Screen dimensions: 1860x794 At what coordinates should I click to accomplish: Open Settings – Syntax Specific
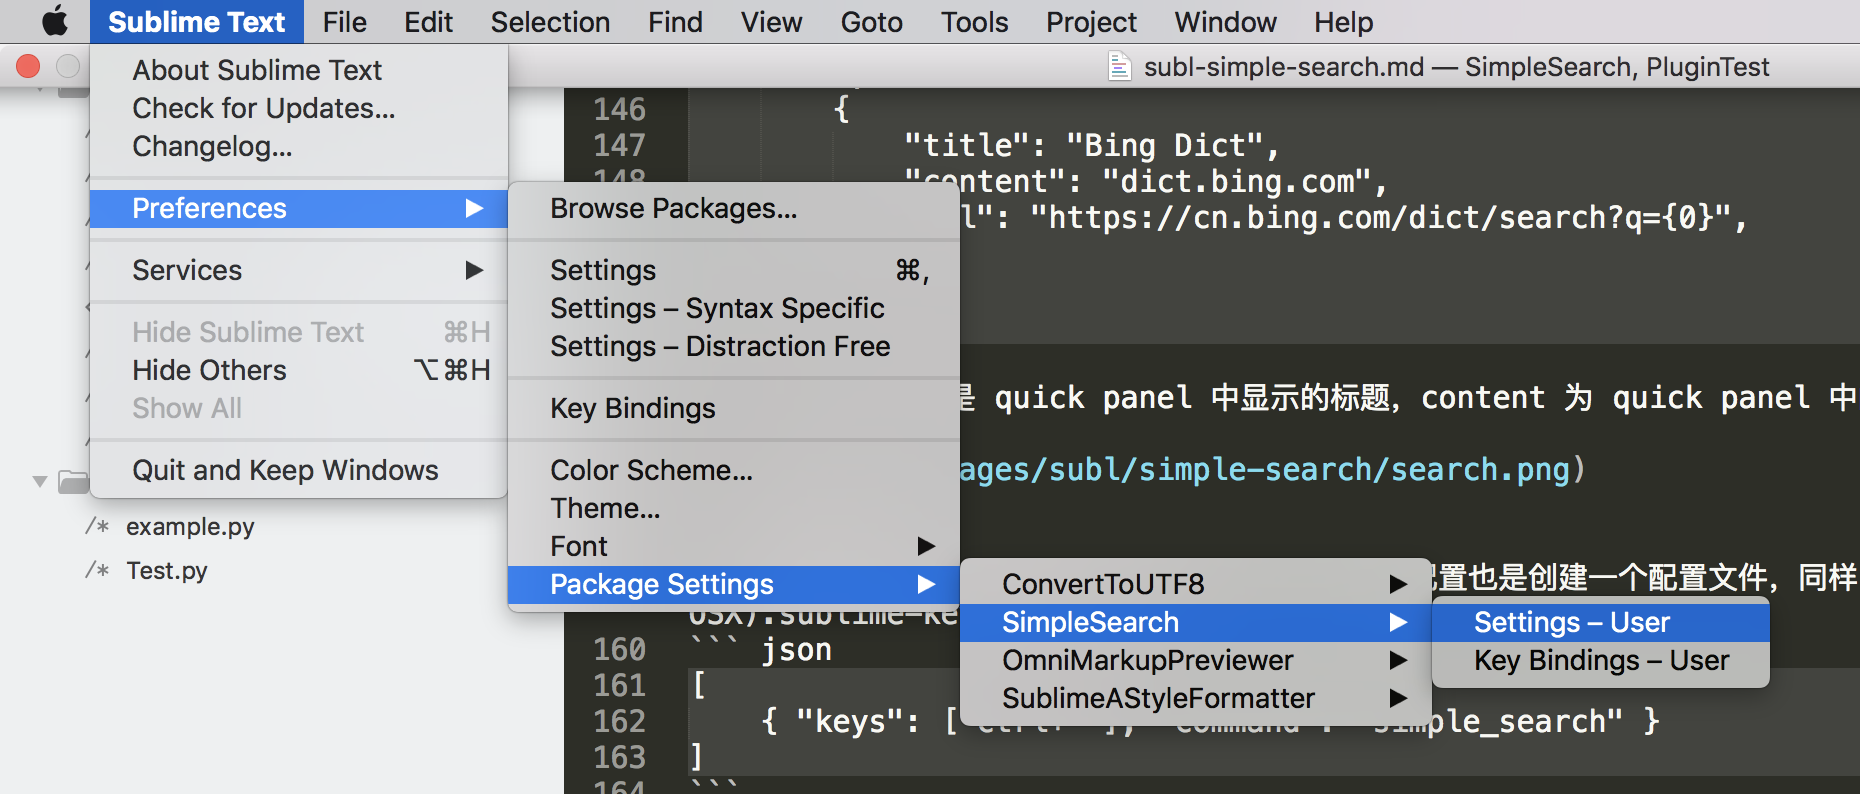(734, 308)
